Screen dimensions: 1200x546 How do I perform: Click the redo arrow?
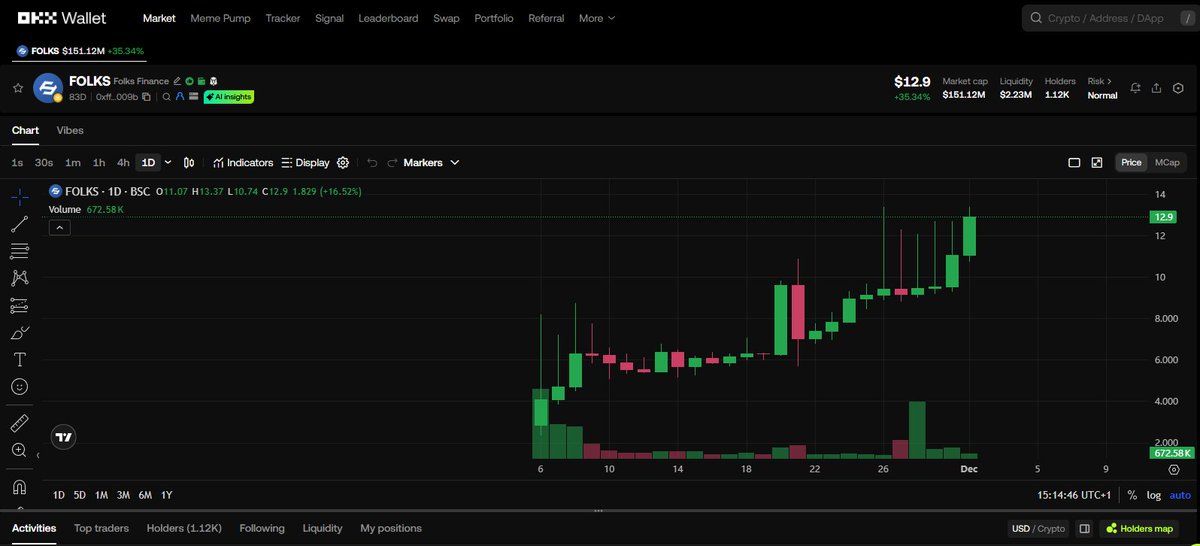pyautogui.click(x=393, y=162)
